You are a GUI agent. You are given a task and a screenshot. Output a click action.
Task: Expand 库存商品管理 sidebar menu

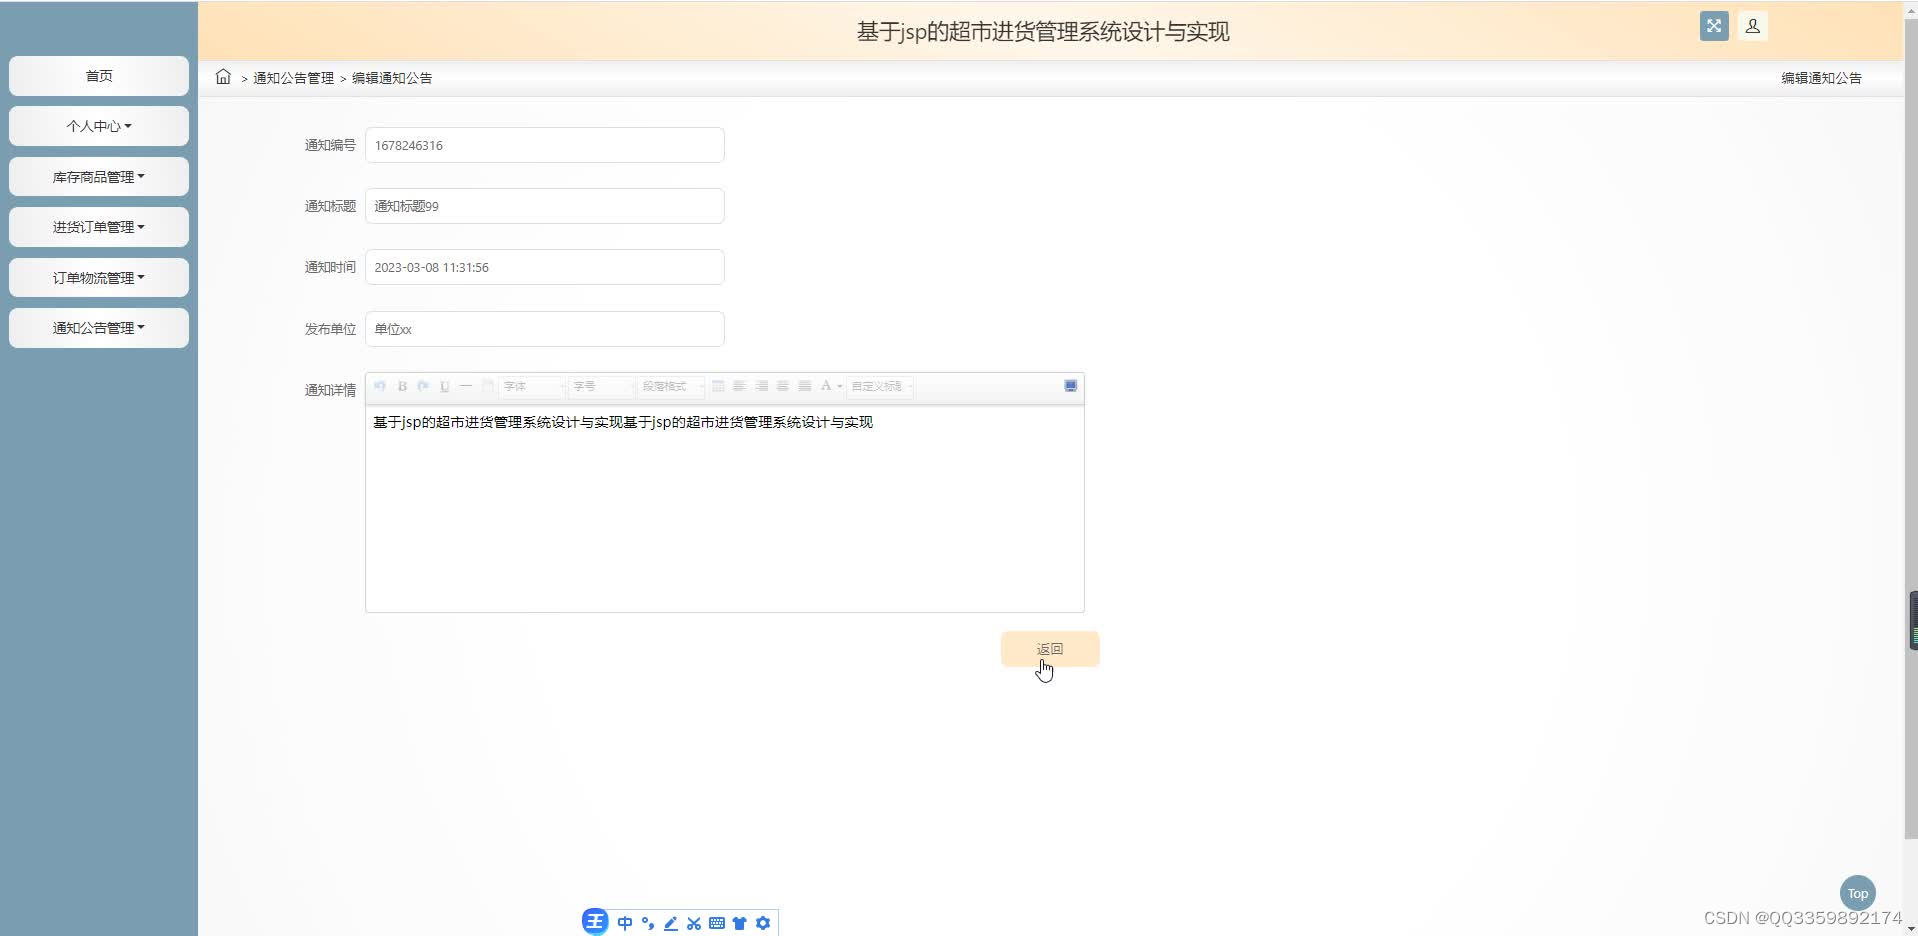point(99,177)
